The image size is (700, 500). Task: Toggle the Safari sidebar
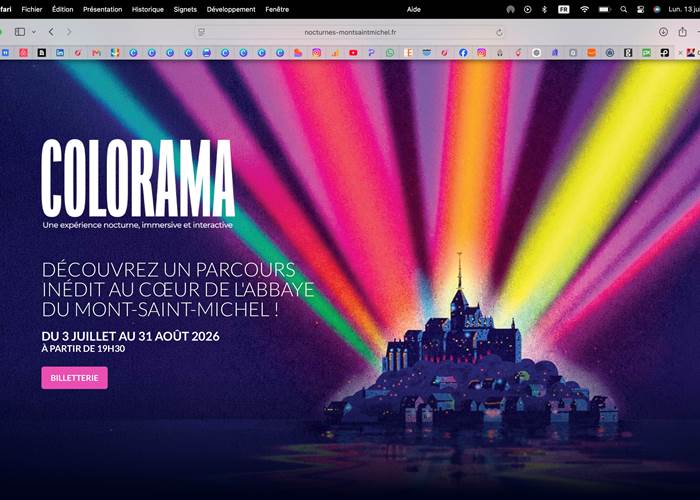coord(20,32)
